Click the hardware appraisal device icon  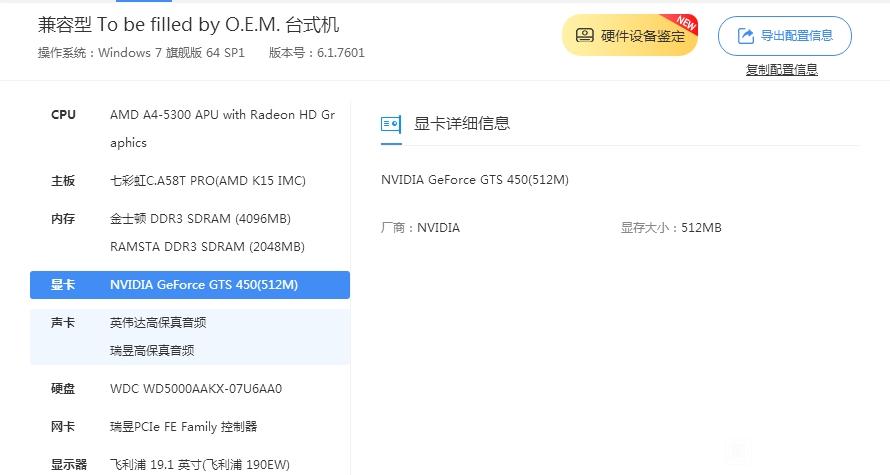point(584,35)
